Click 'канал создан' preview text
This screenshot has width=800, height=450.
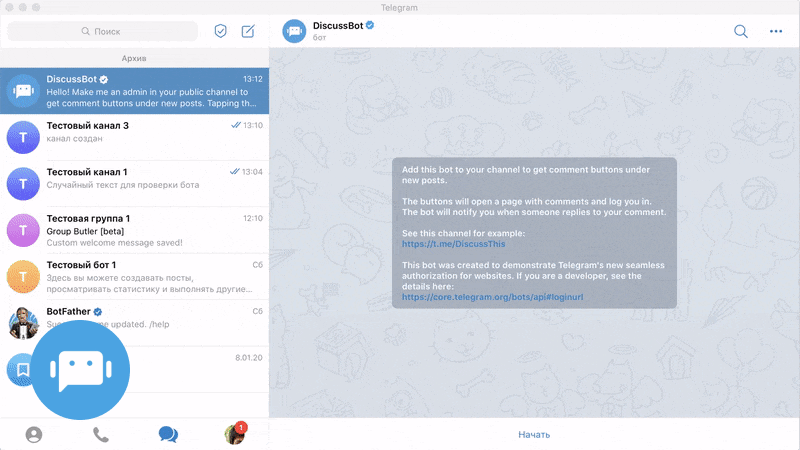[x=74, y=139]
